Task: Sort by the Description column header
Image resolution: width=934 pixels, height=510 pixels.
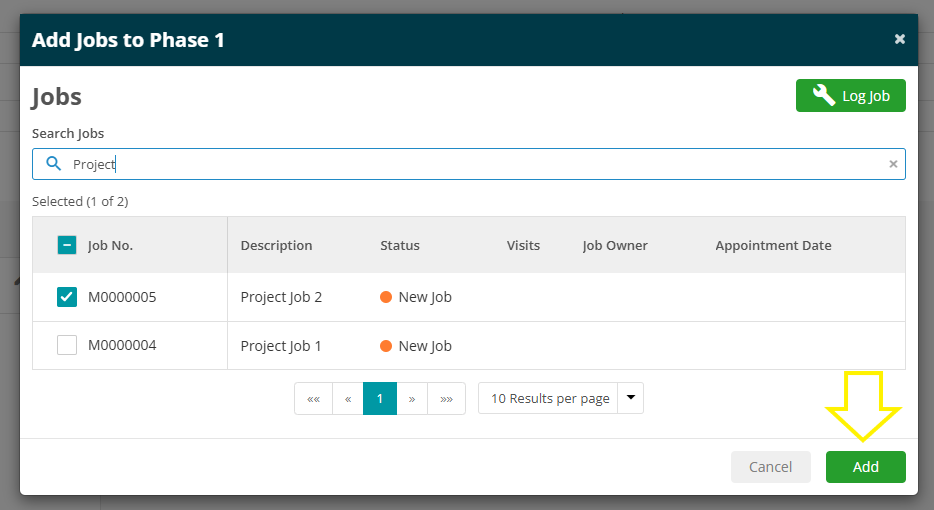Action: (276, 245)
